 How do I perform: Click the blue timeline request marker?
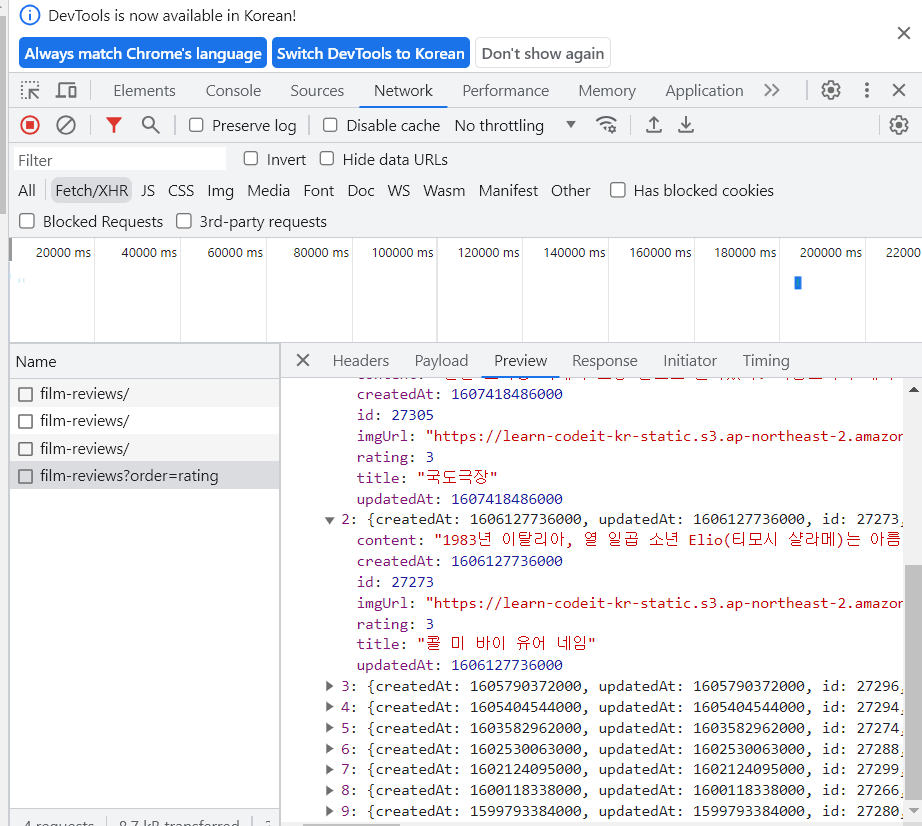pos(798,283)
